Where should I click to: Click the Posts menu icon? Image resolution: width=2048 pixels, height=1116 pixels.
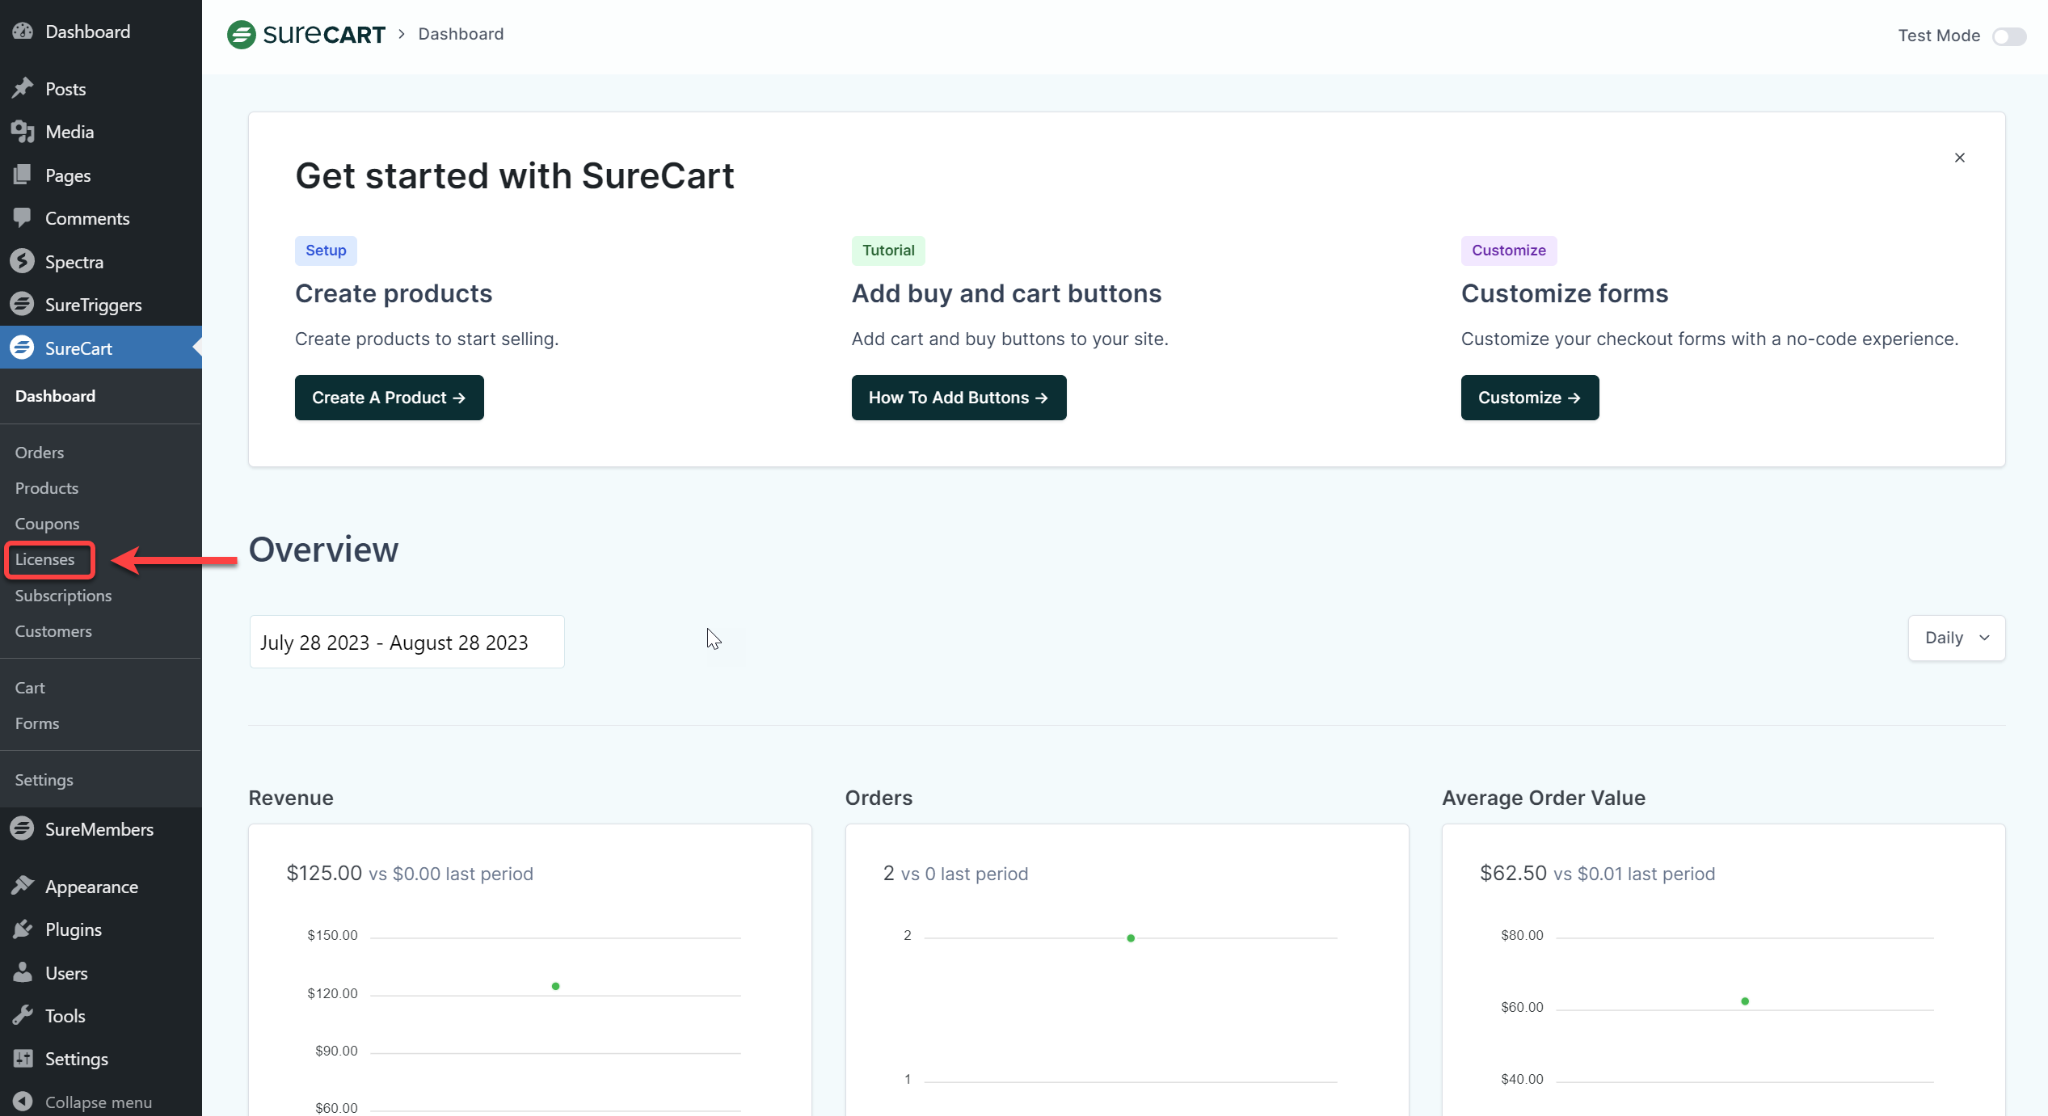[21, 87]
